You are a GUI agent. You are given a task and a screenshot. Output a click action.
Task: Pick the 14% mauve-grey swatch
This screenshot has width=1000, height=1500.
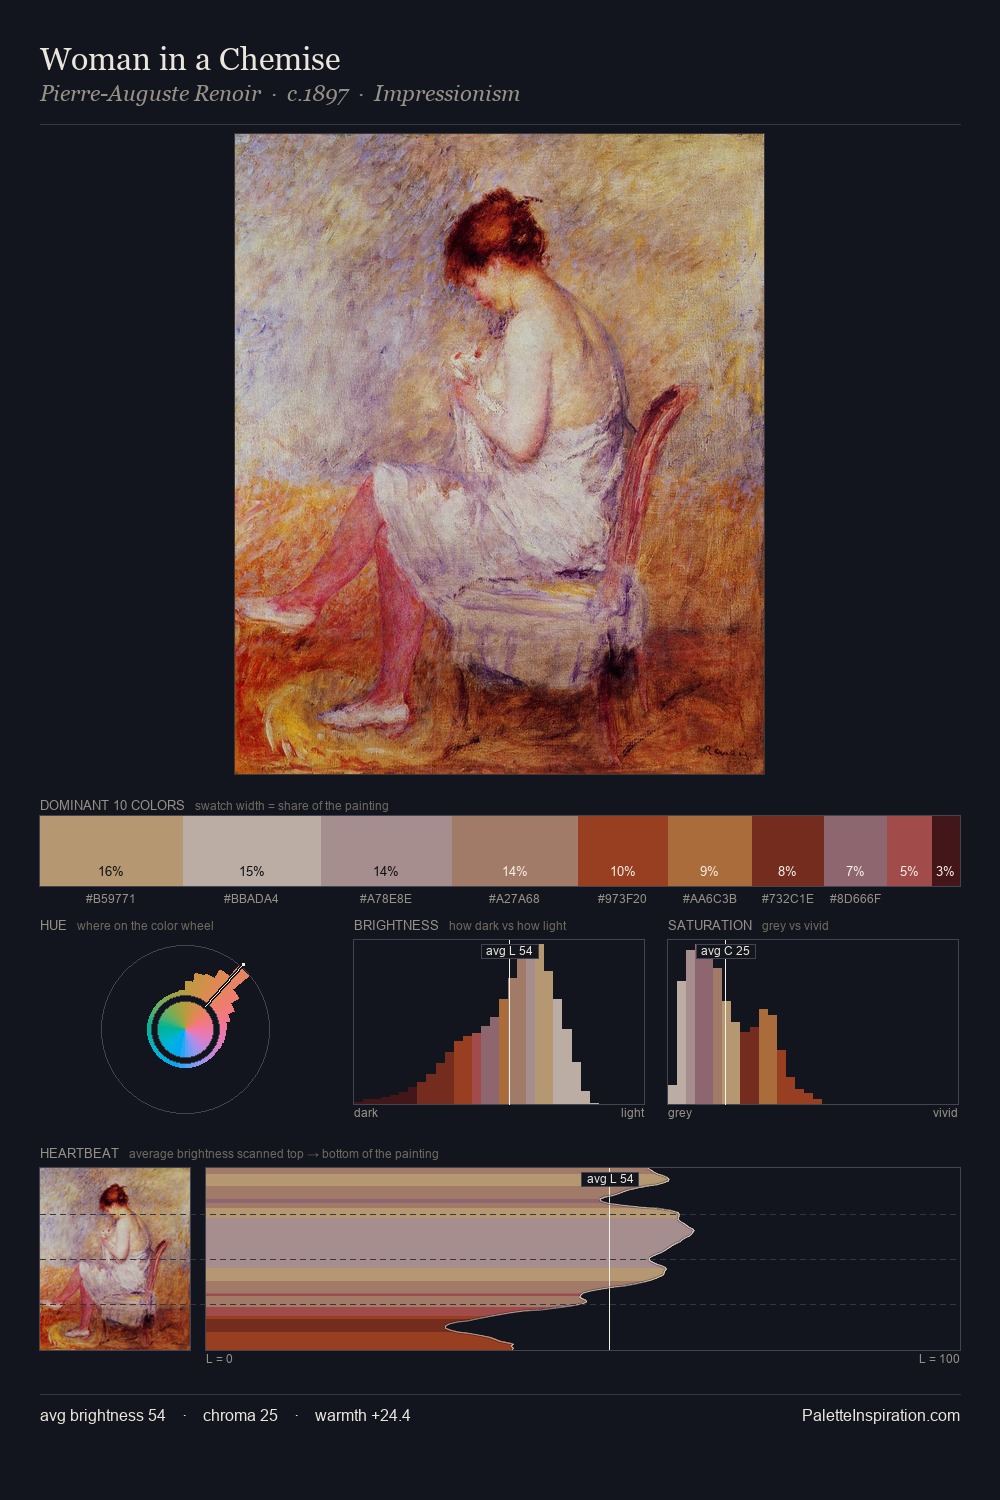tap(386, 851)
